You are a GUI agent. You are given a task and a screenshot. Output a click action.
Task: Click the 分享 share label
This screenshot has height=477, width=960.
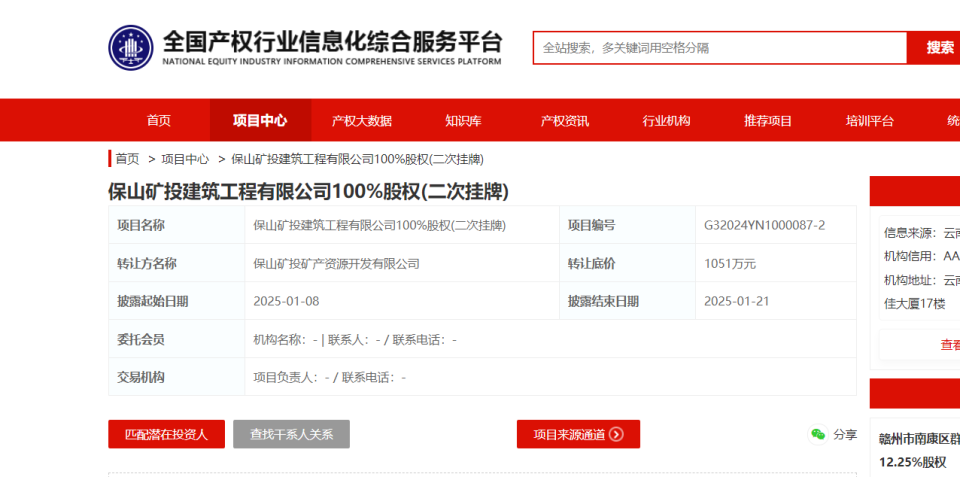click(845, 435)
